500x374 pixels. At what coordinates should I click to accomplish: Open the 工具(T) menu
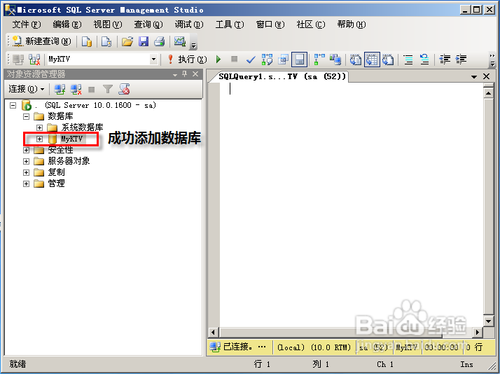click(230, 25)
